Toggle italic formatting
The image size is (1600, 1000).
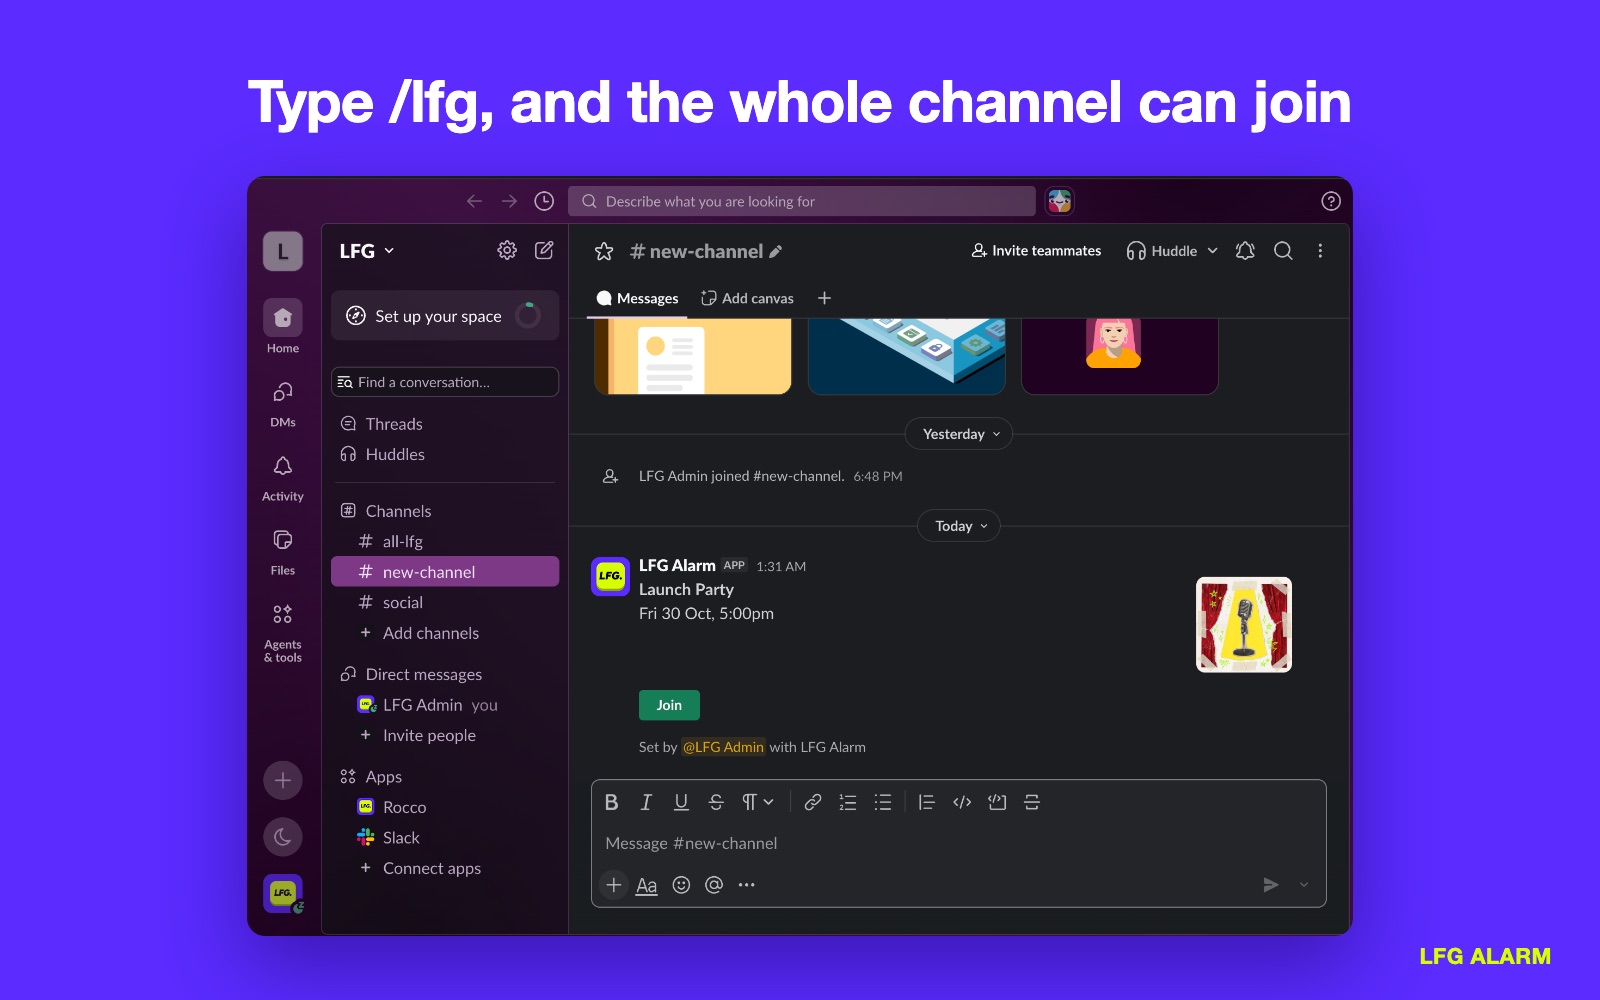pyautogui.click(x=646, y=802)
